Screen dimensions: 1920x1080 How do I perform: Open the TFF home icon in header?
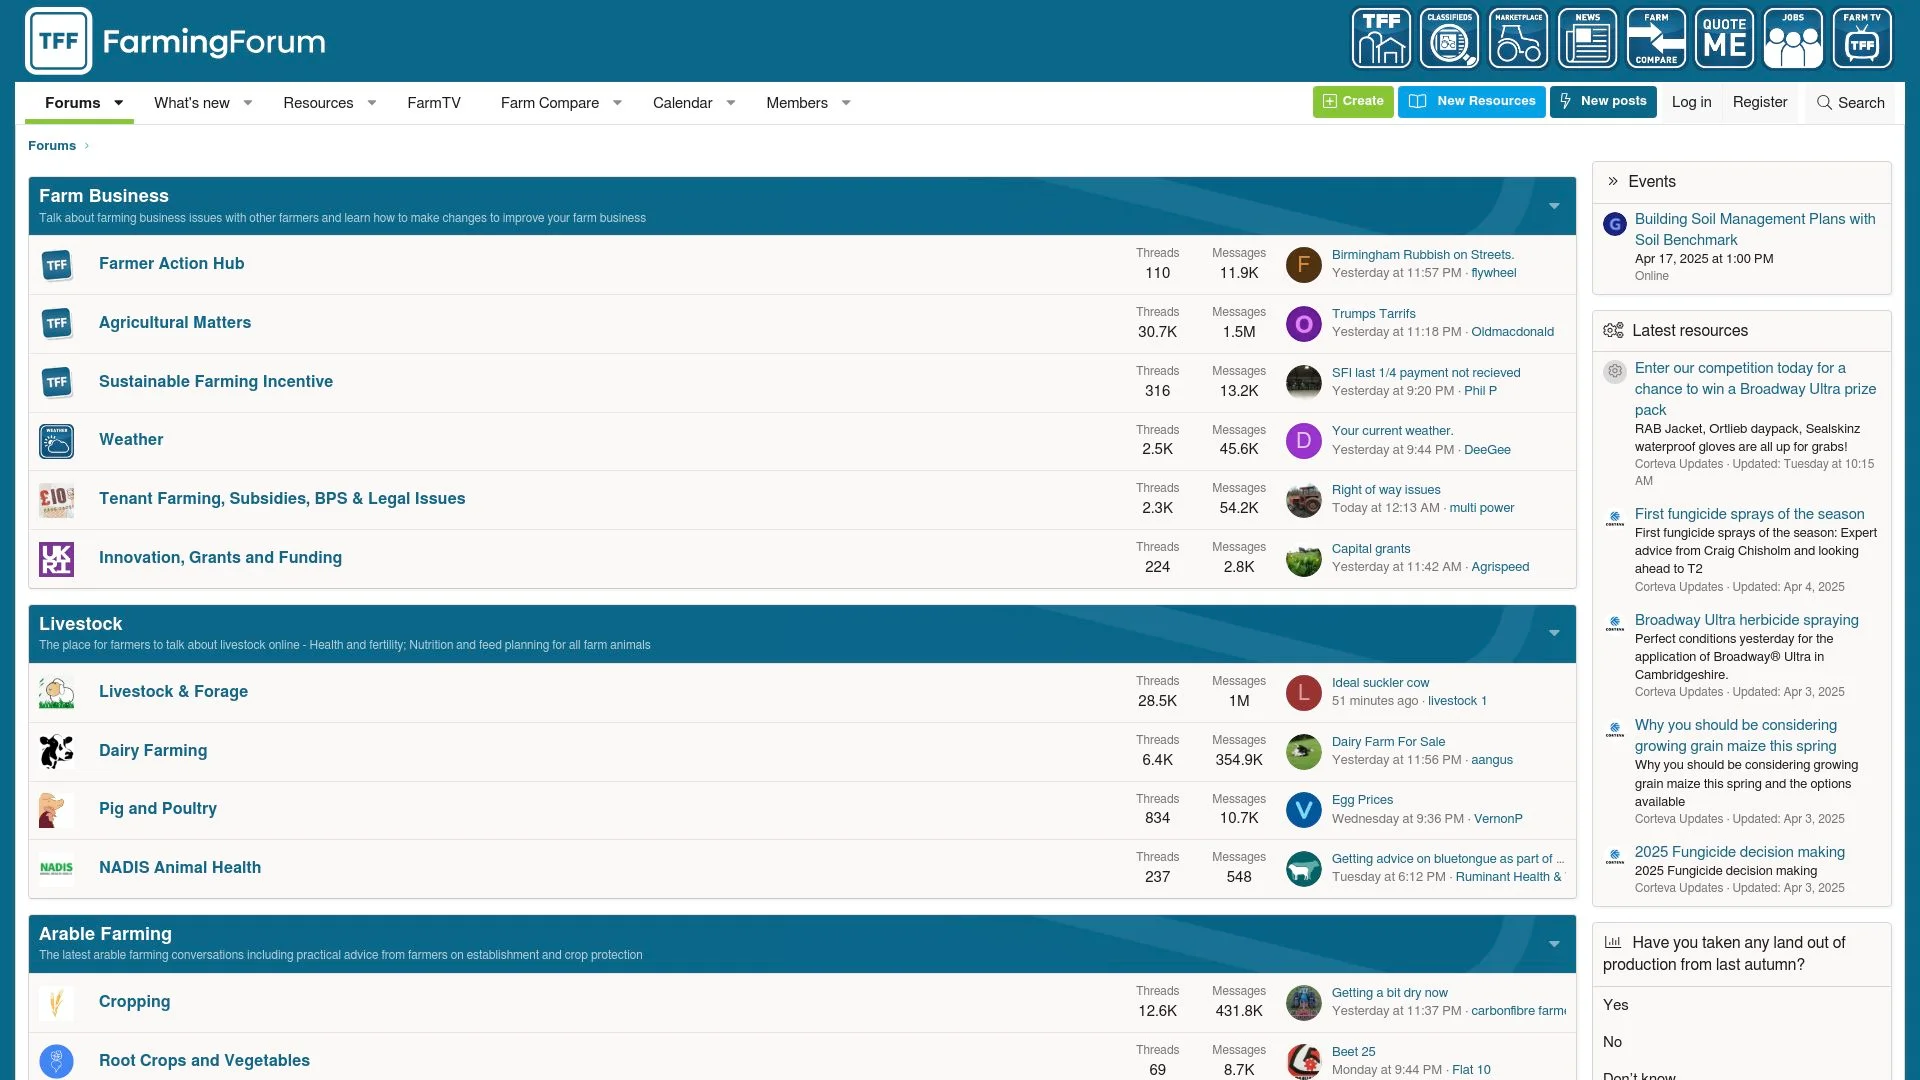coord(1381,39)
